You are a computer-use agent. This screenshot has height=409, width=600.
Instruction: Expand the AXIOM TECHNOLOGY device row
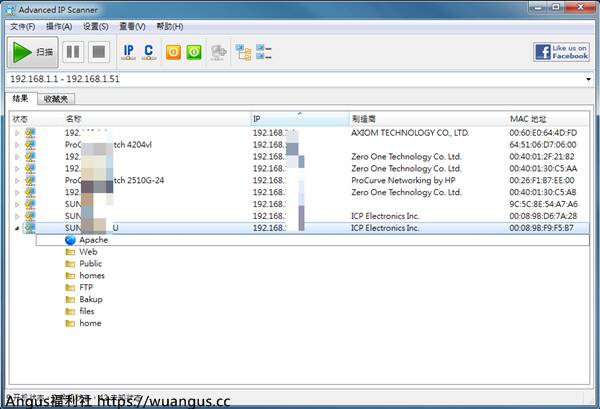tap(16, 133)
